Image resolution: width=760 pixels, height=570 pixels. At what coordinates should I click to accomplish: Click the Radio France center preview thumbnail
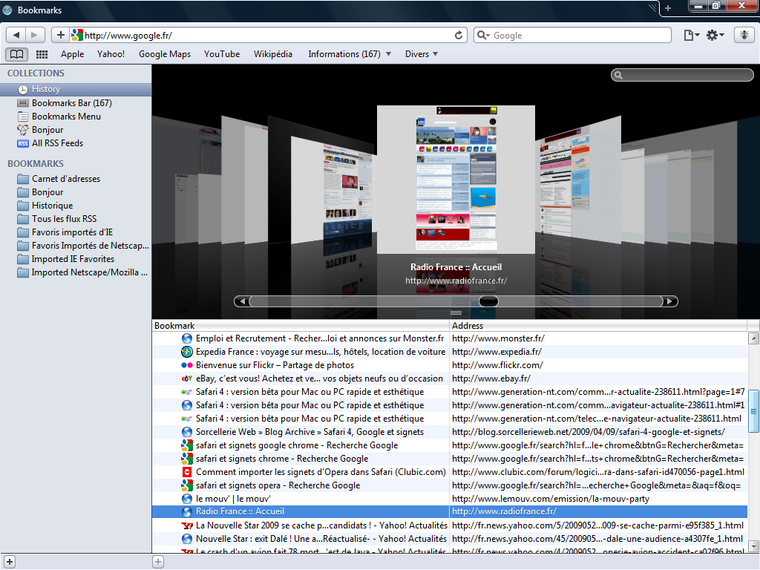456,179
